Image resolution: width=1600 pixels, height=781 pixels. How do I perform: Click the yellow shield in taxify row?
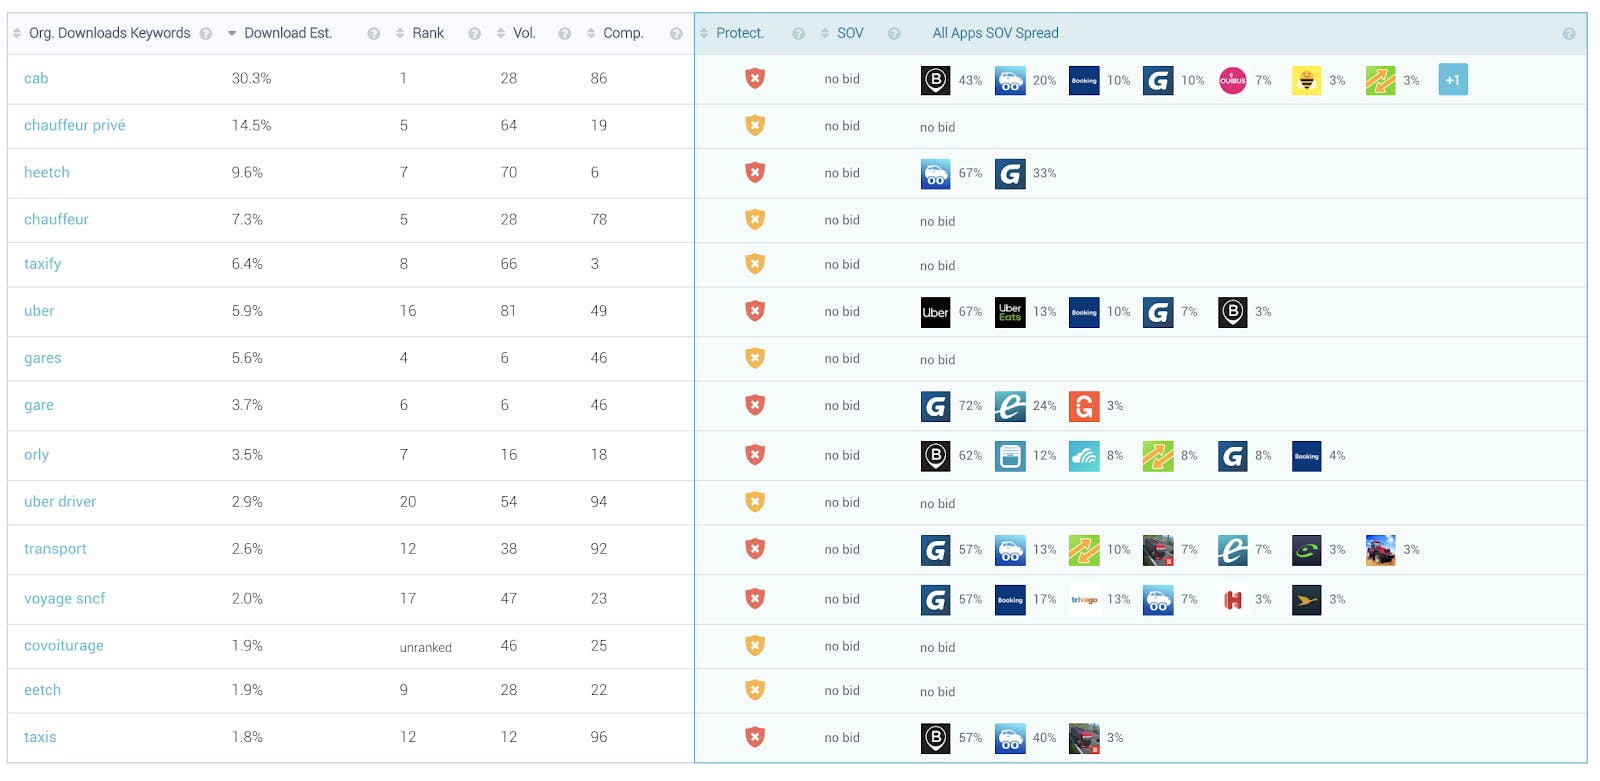(x=755, y=264)
